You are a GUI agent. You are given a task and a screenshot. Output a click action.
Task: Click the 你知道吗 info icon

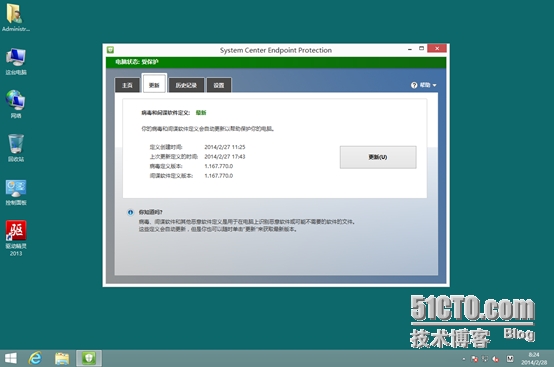[x=130, y=212]
